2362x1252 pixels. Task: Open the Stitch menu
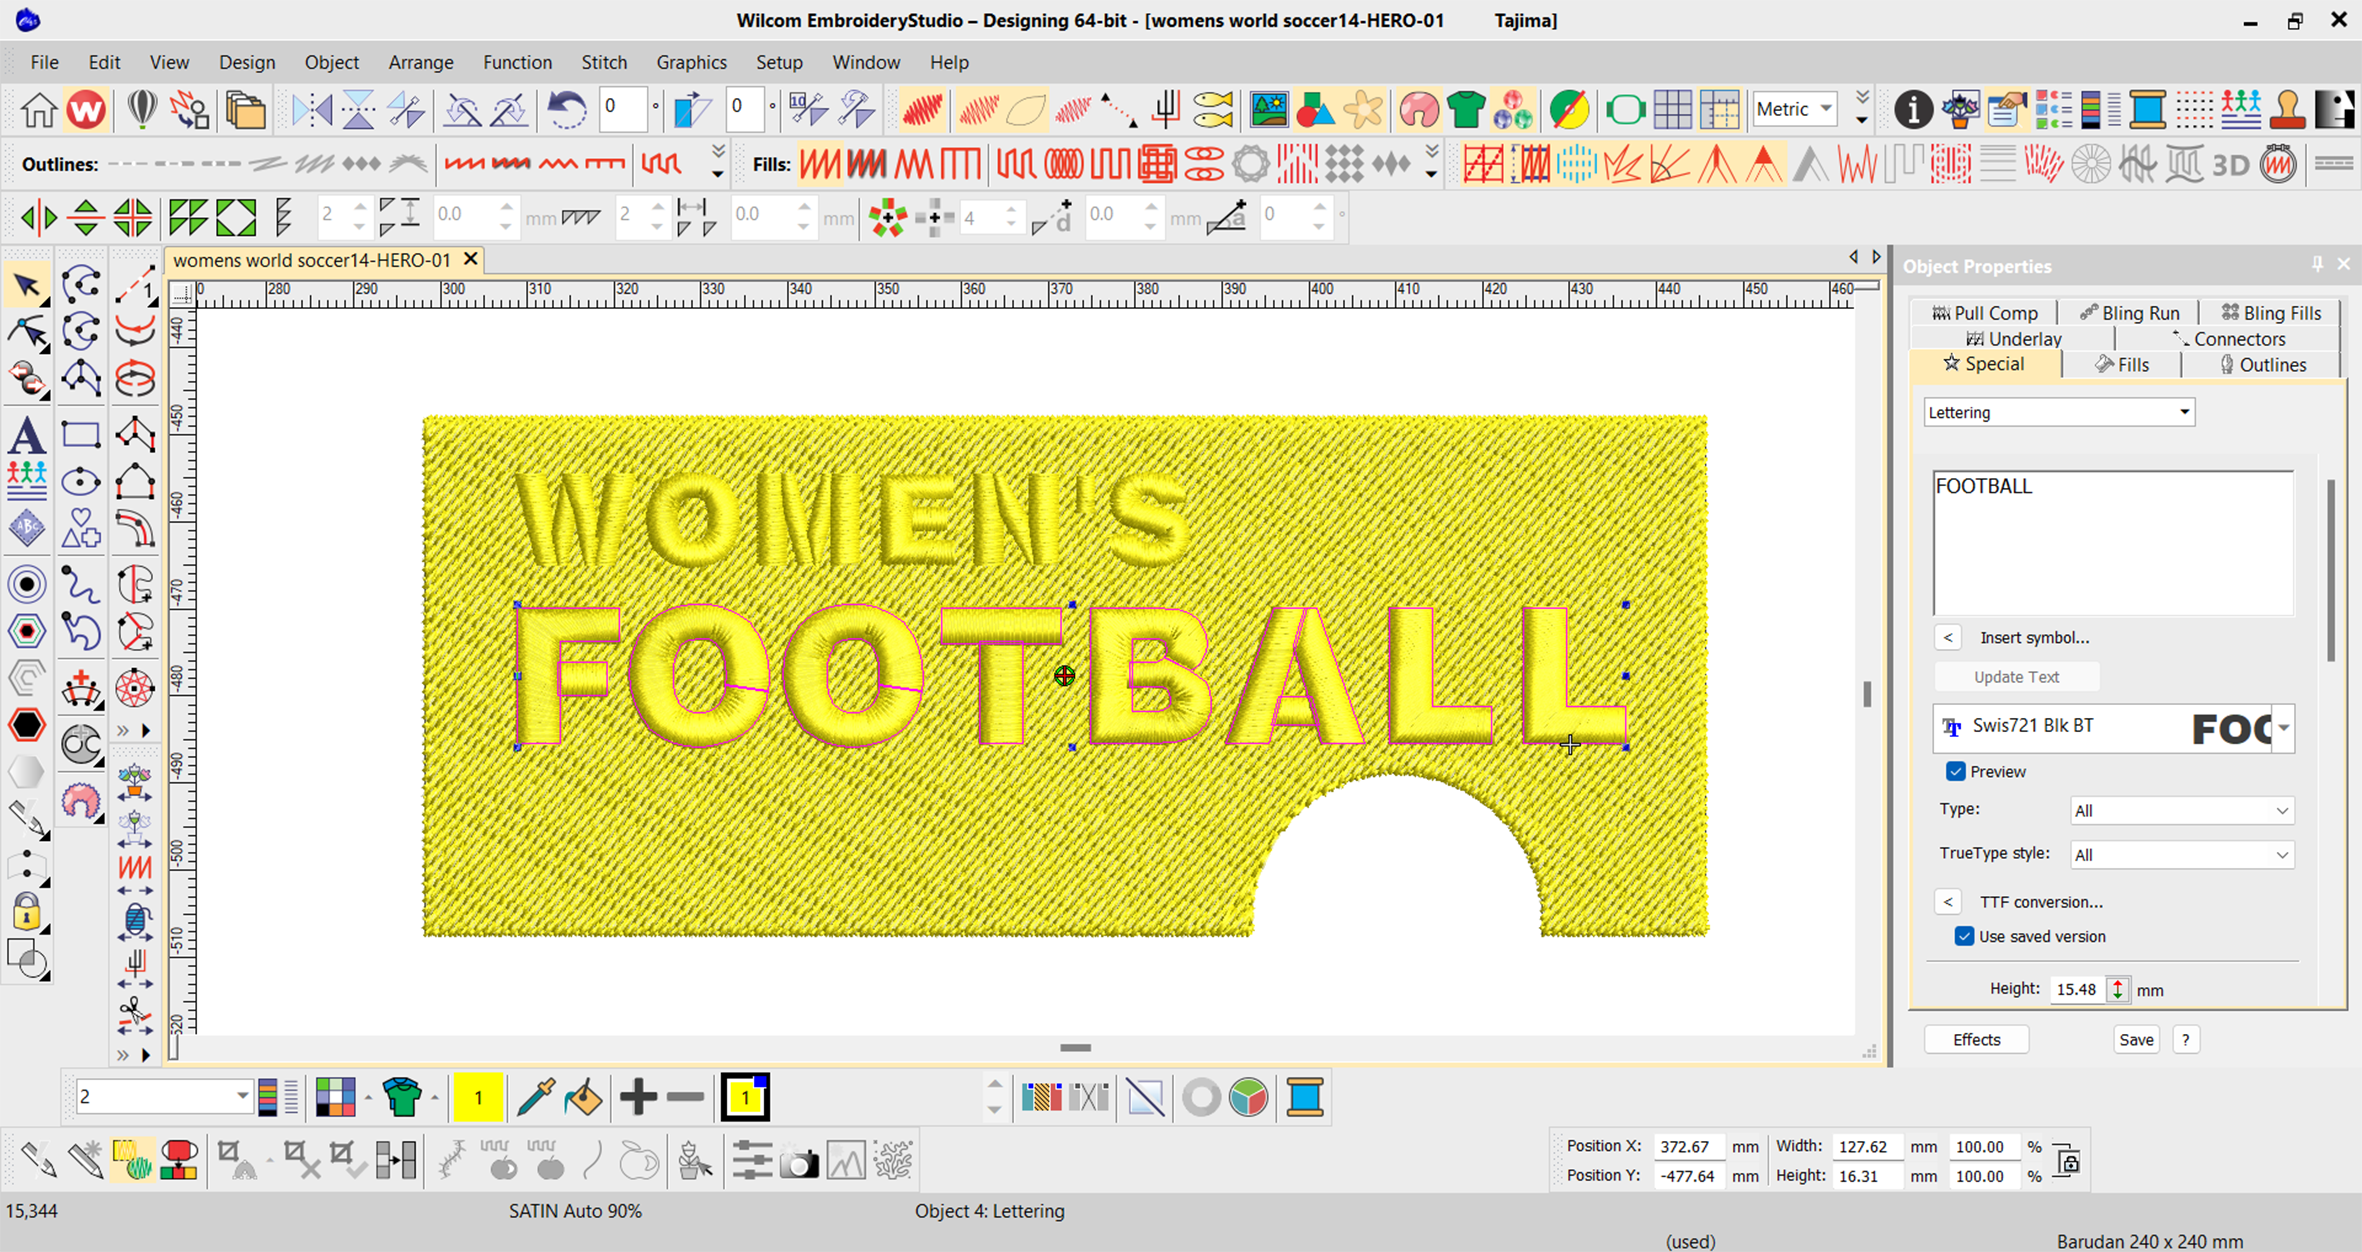pyautogui.click(x=604, y=62)
